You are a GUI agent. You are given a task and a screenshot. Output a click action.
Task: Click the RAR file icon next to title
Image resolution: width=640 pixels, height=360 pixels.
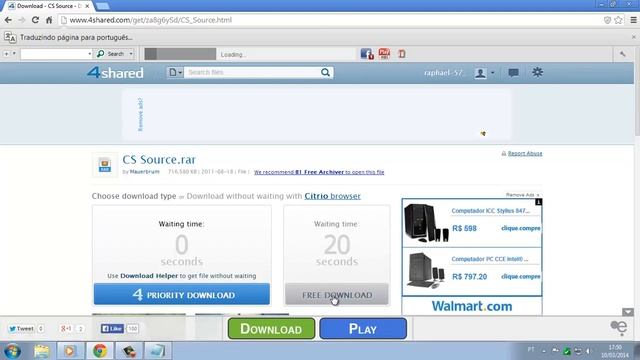105,165
